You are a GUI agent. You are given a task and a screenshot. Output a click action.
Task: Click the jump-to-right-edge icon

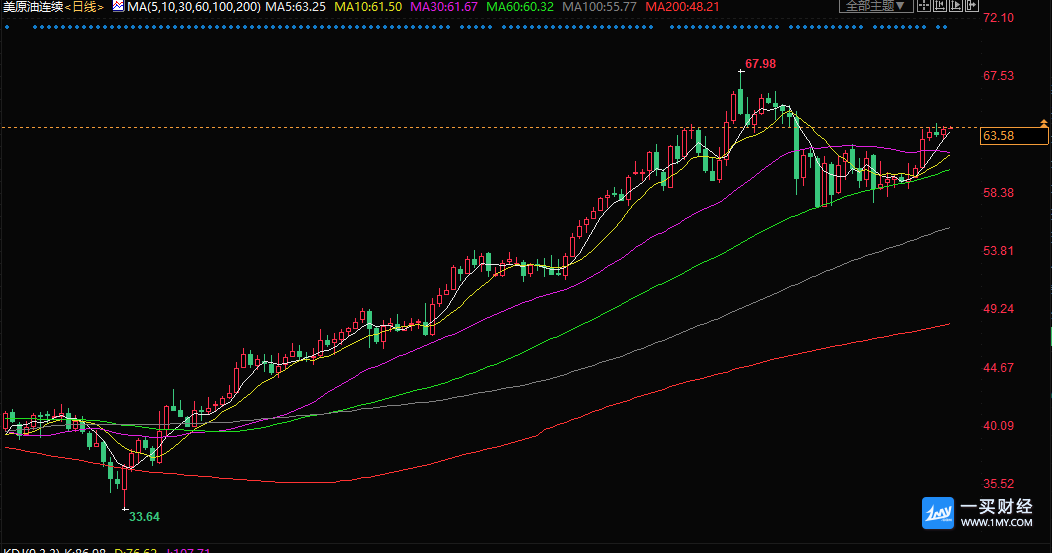coord(971,5)
